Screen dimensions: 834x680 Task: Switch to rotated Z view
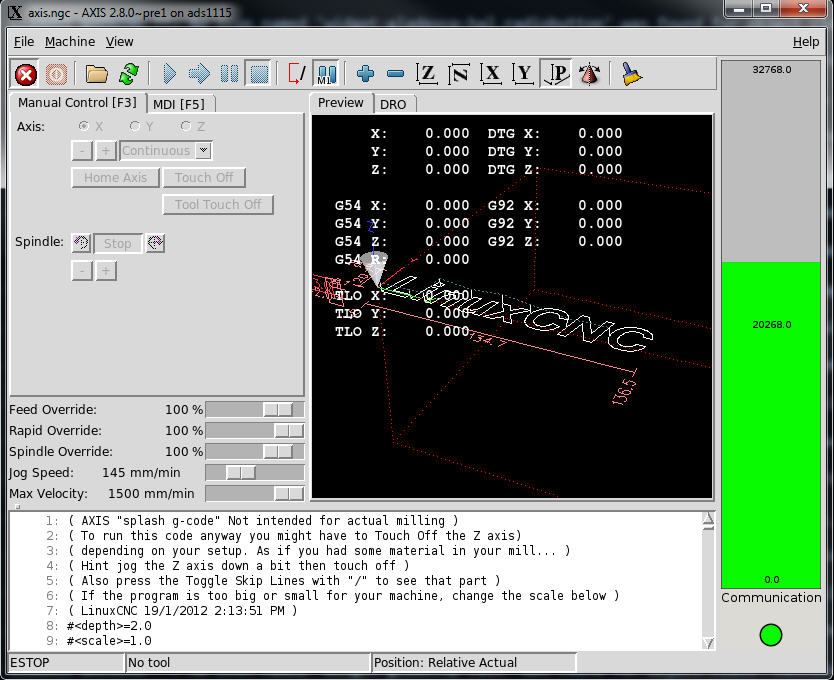[458, 74]
